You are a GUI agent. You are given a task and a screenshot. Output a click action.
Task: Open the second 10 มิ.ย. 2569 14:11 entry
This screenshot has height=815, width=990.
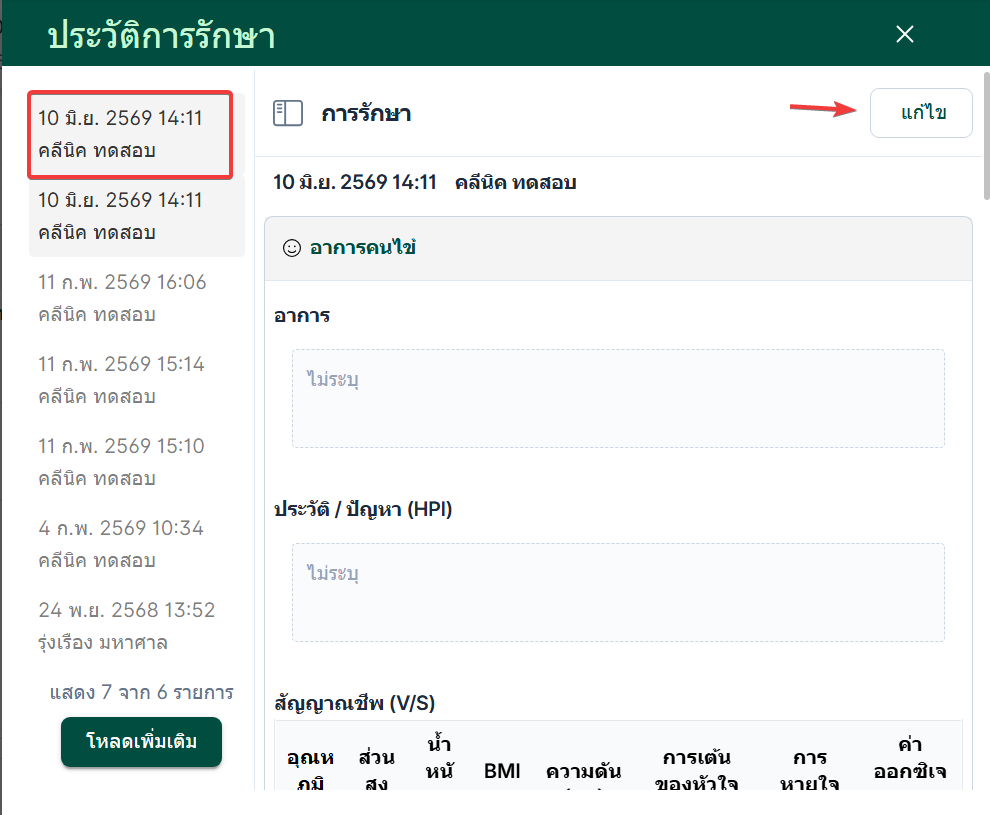137,217
